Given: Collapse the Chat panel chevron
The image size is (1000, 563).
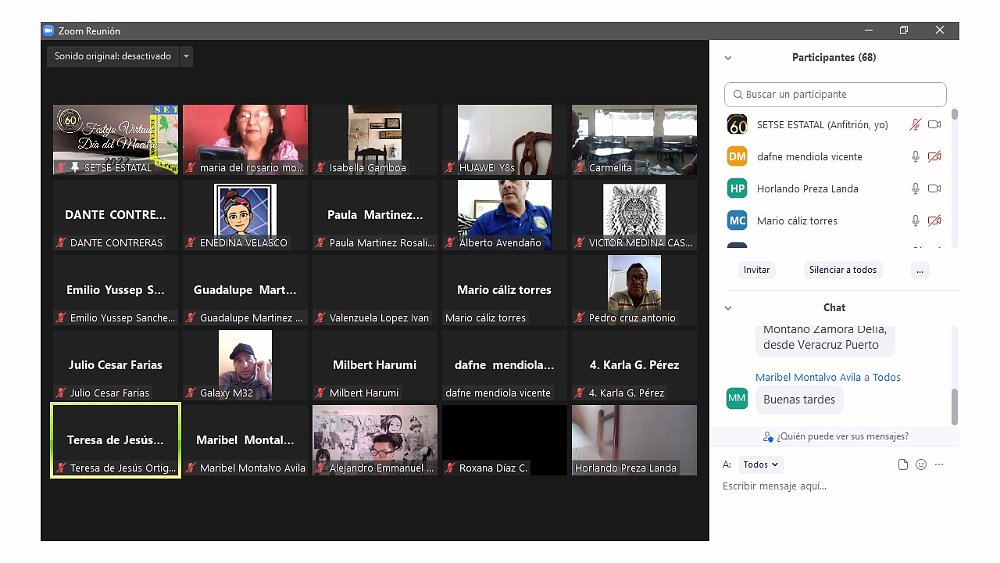Looking at the screenshot, I should 728,308.
